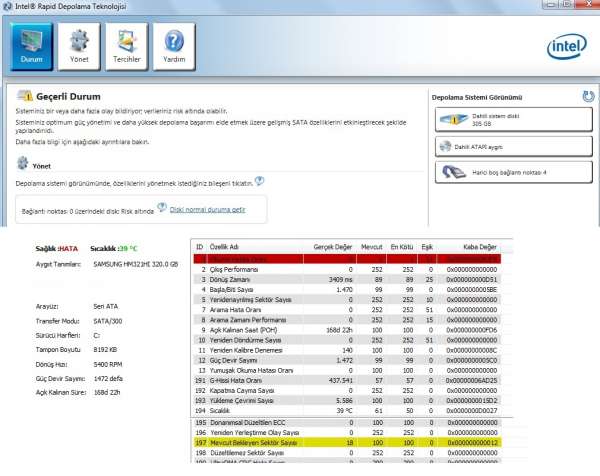Open the Durum status tab
600x476 pixels.
[31, 47]
